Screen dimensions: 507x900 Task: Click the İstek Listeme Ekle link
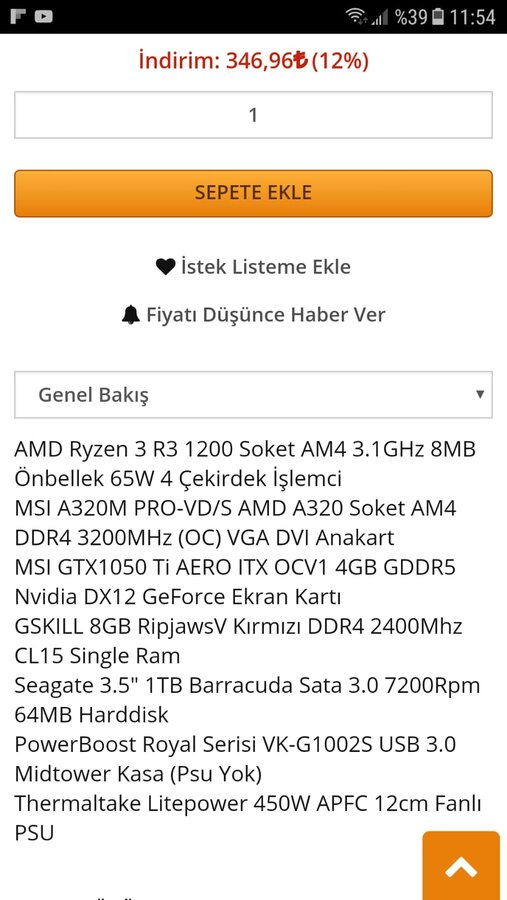tap(265, 267)
